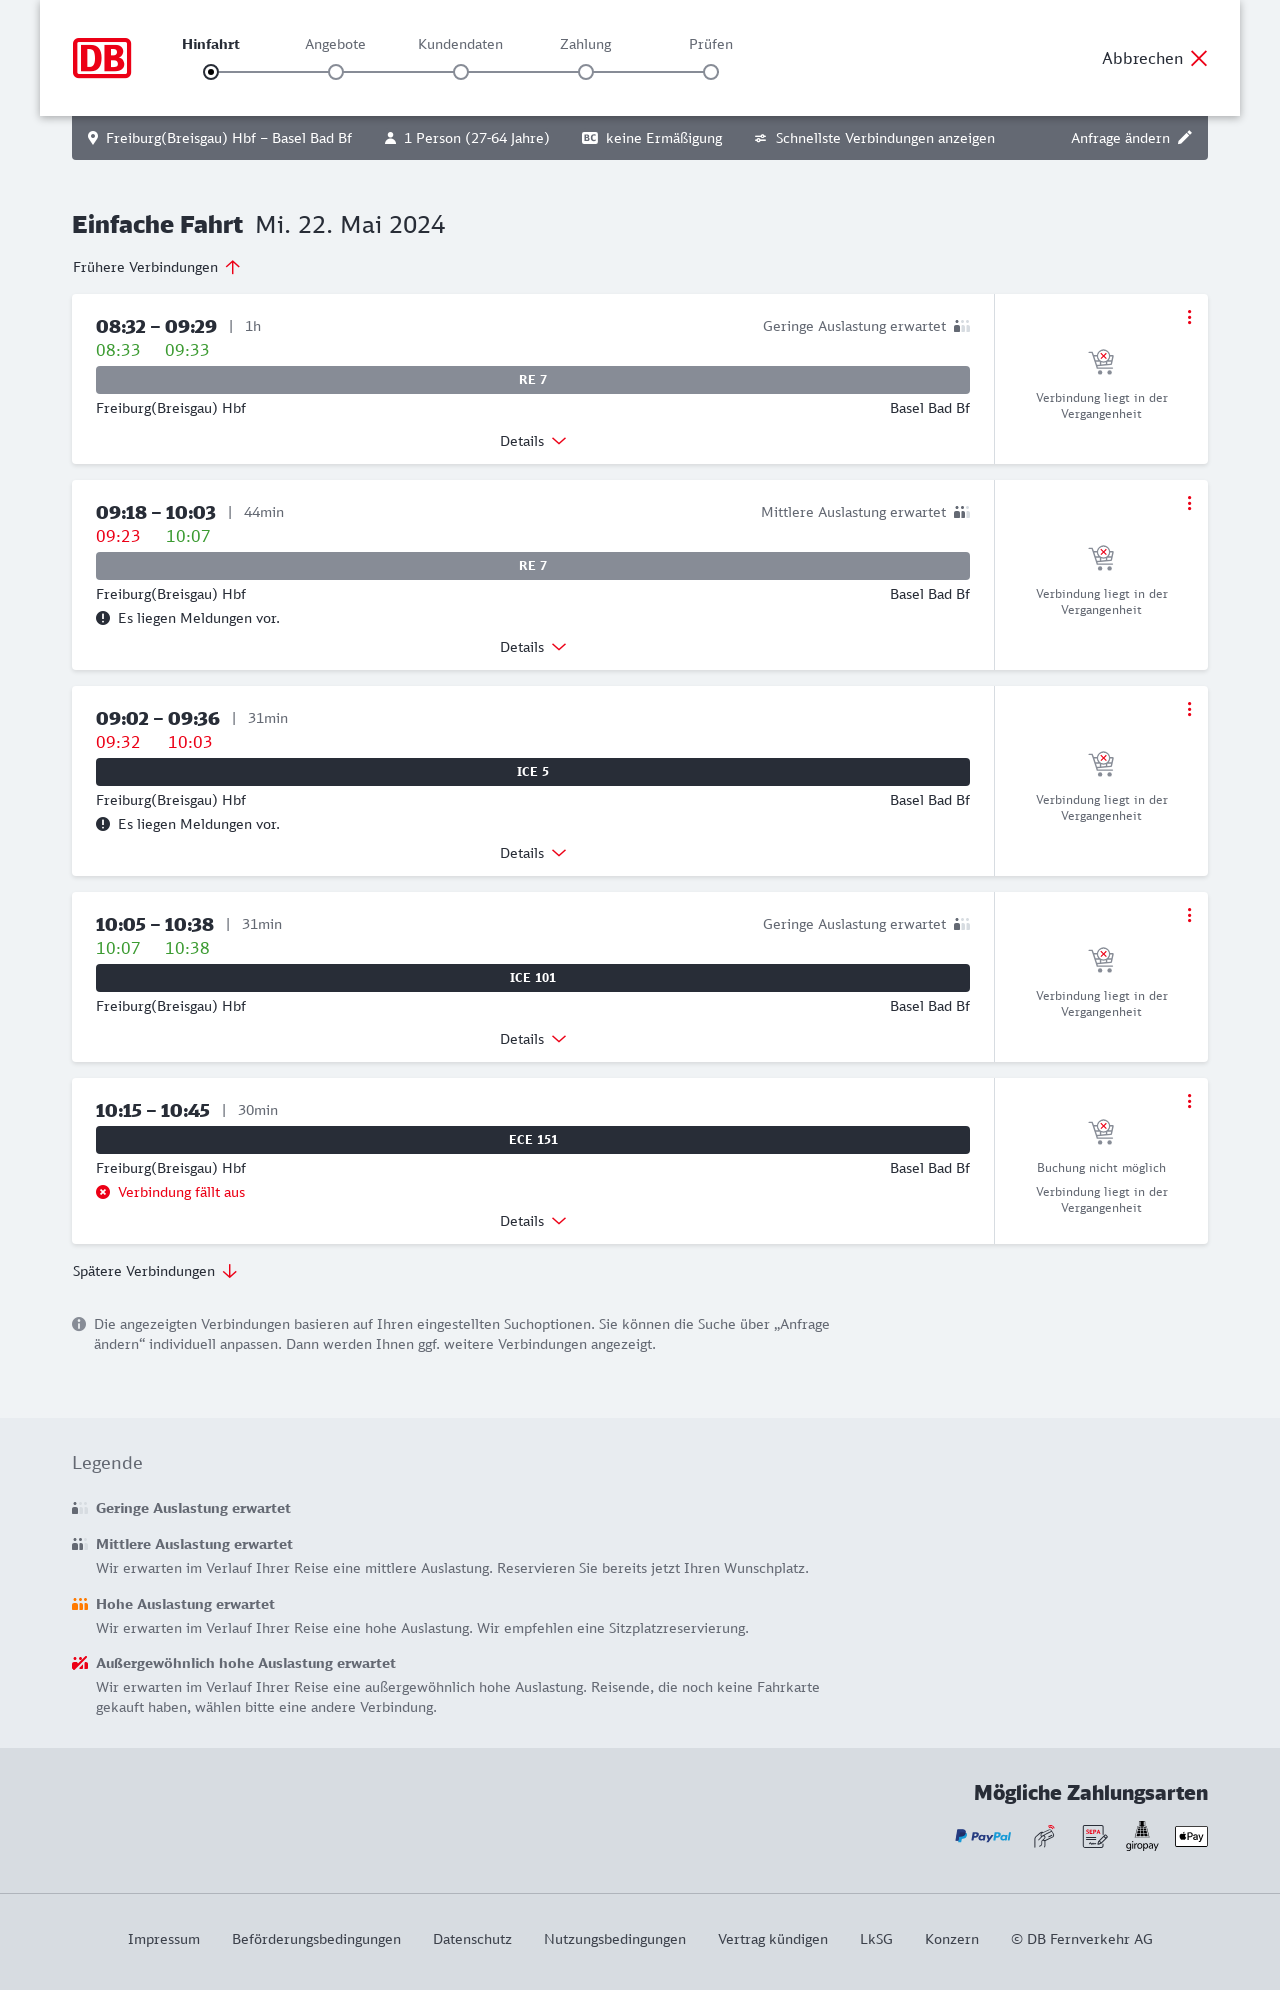Load later connections (Spätere Verbindungen)
The width and height of the screenshot is (1280, 1990).
point(155,1271)
